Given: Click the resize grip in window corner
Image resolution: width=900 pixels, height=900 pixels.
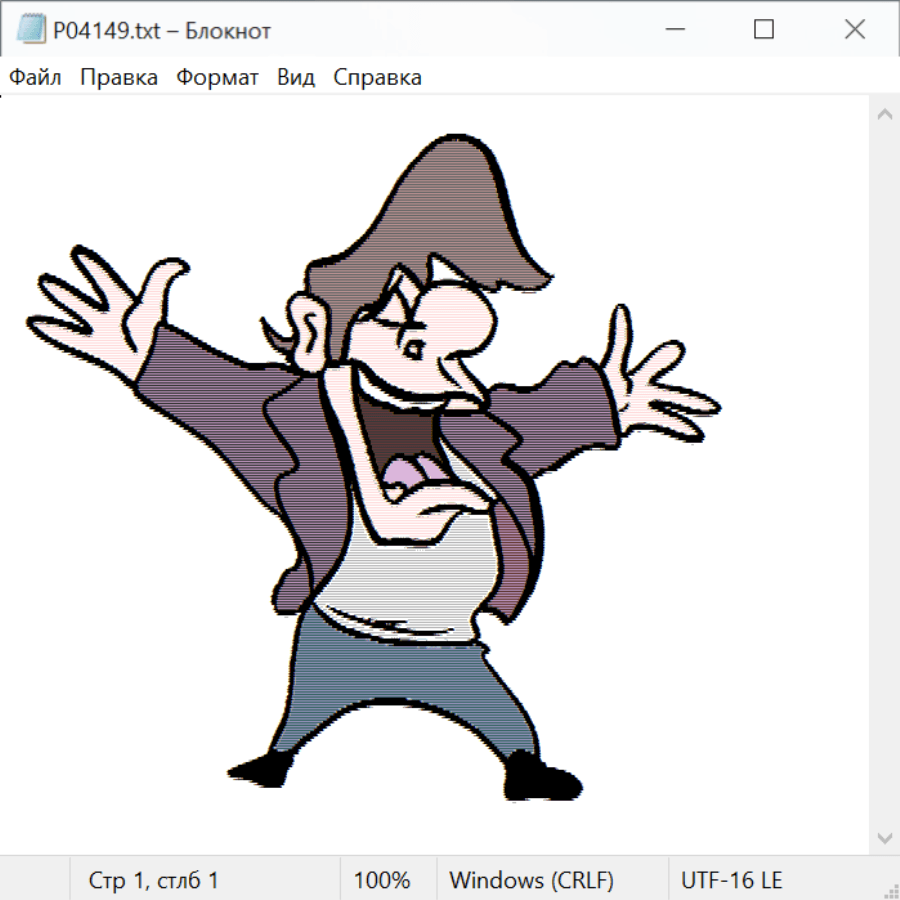Looking at the screenshot, I should [890, 890].
